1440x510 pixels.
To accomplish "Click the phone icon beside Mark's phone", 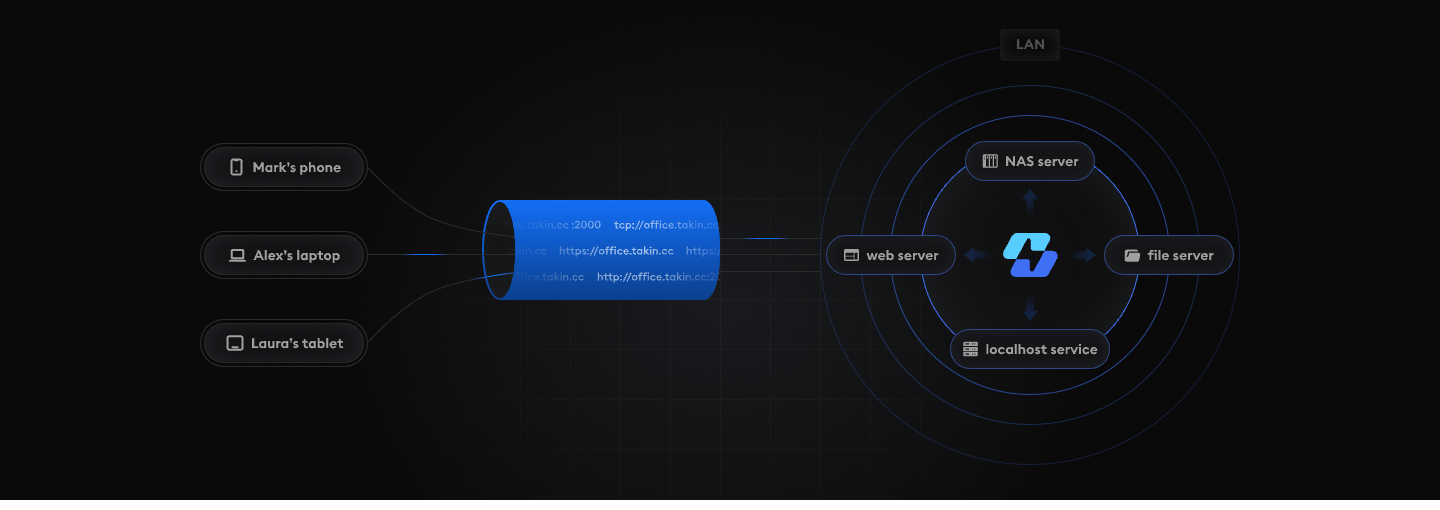I will [x=237, y=167].
